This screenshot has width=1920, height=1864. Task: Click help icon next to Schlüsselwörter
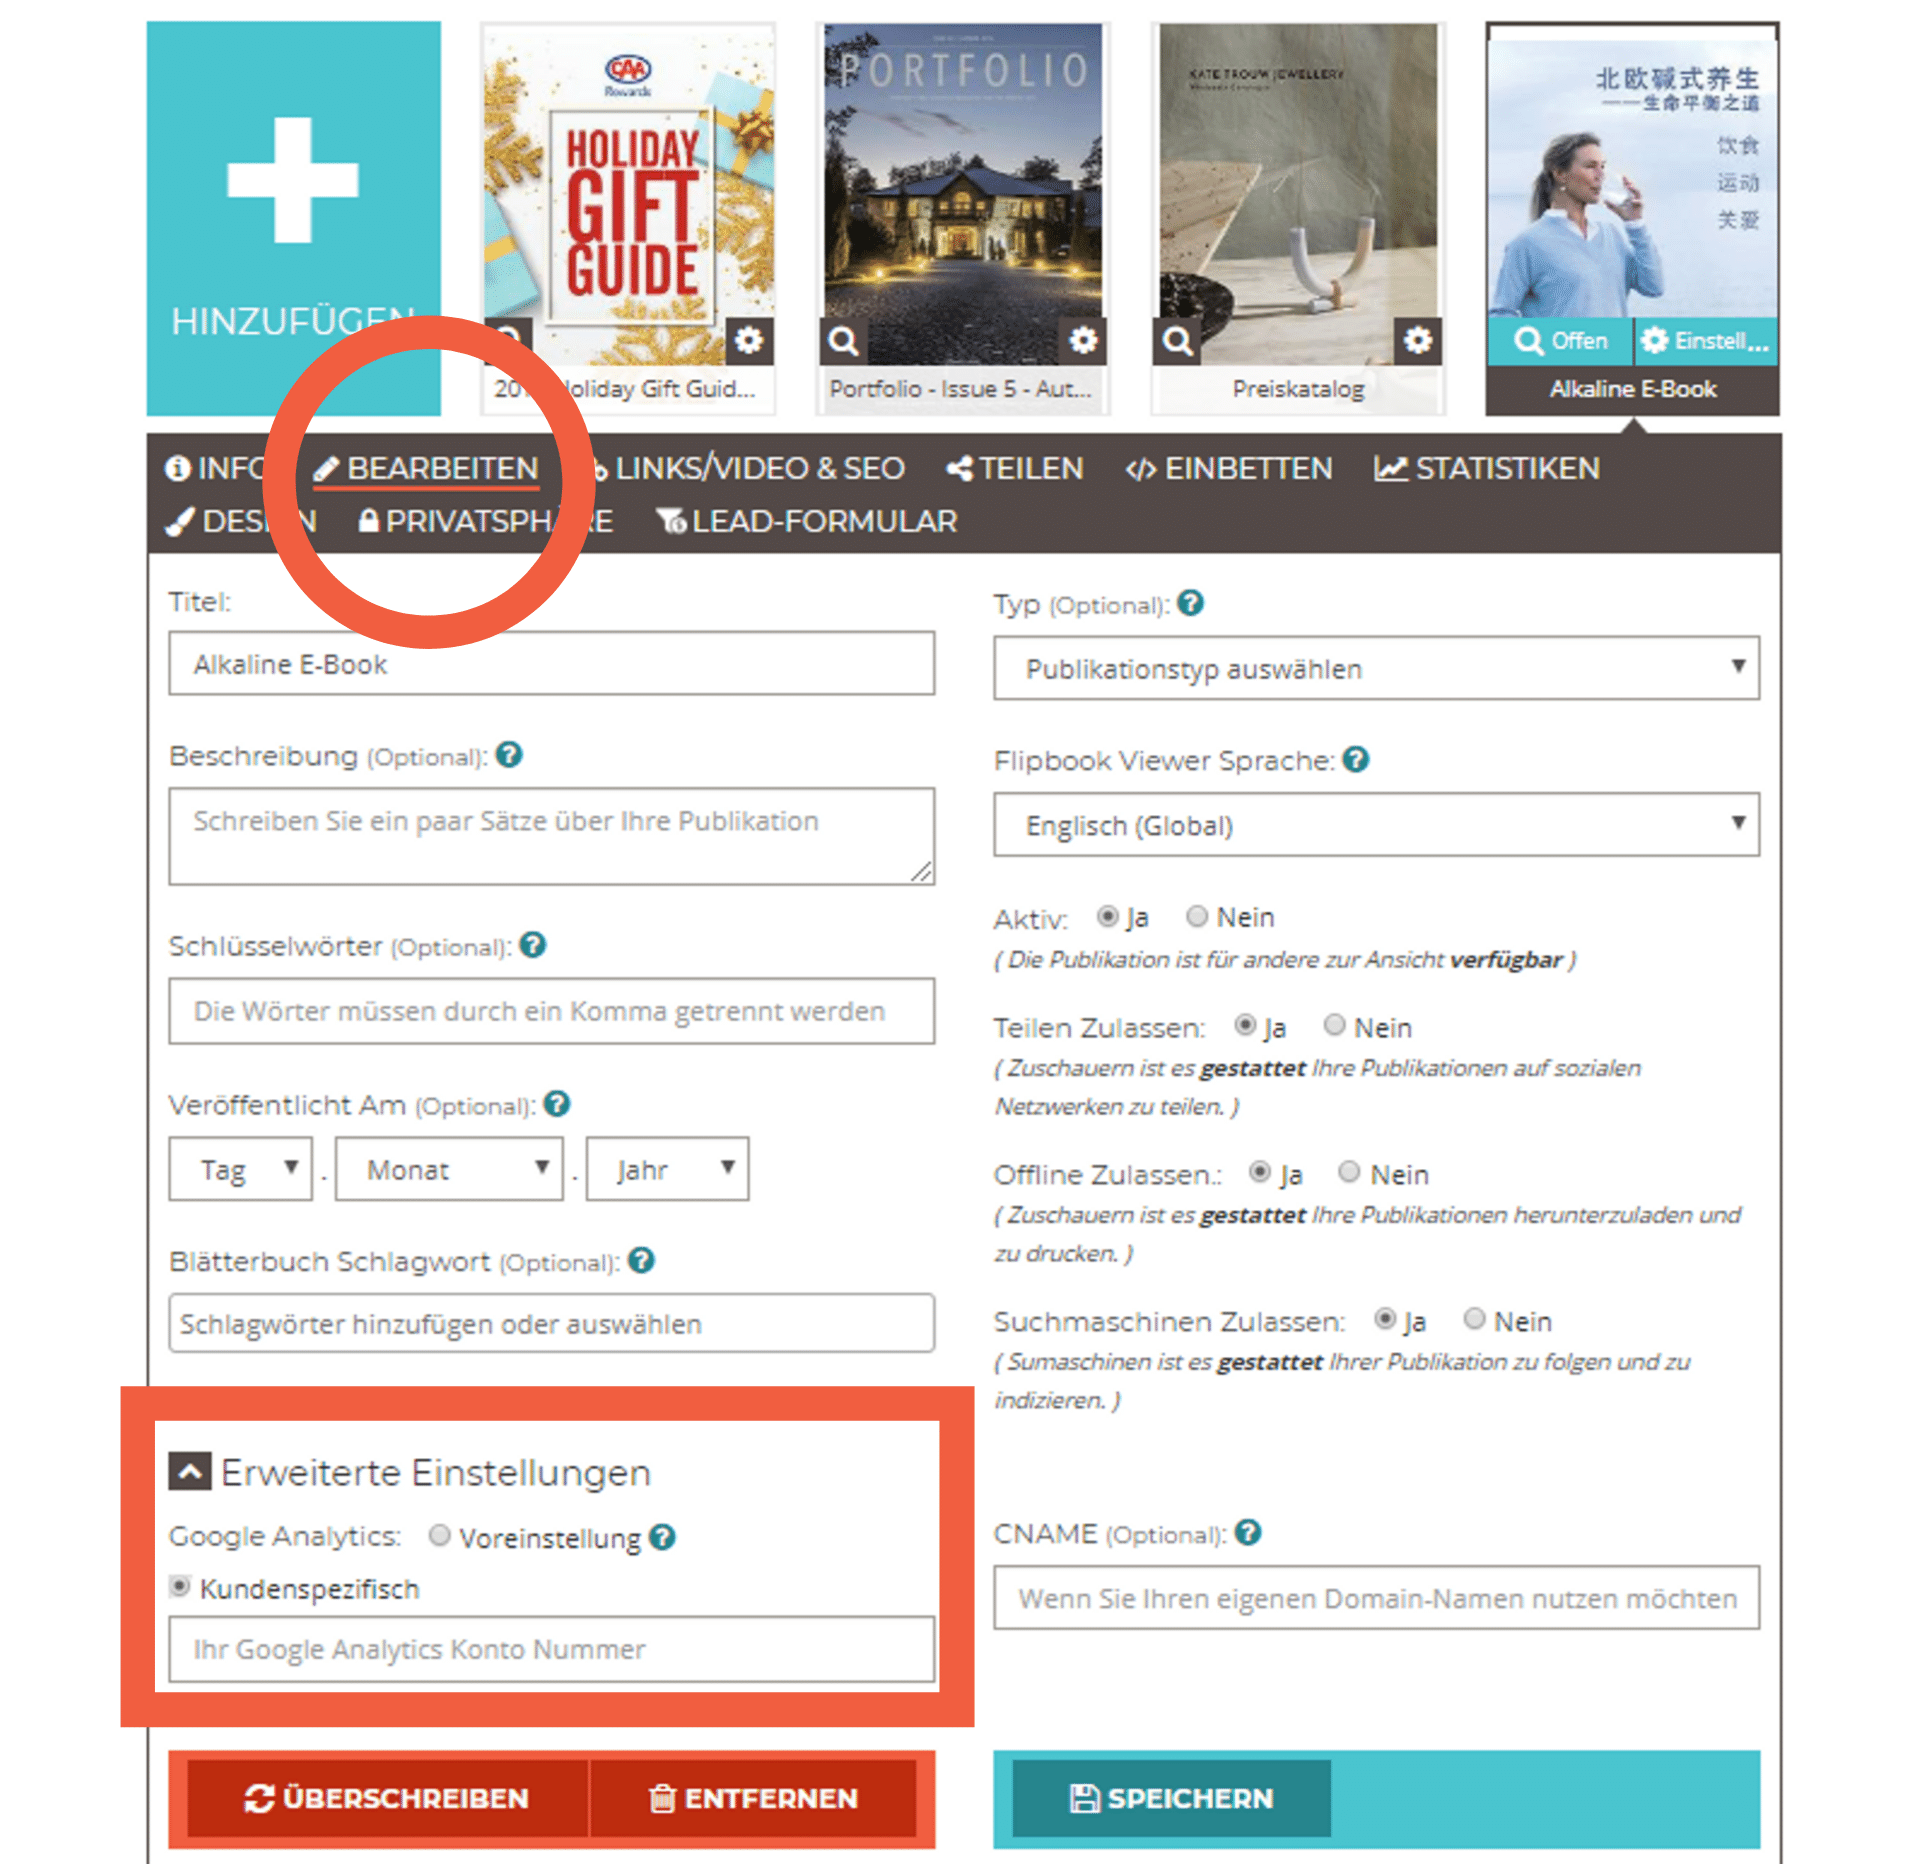[x=533, y=945]
